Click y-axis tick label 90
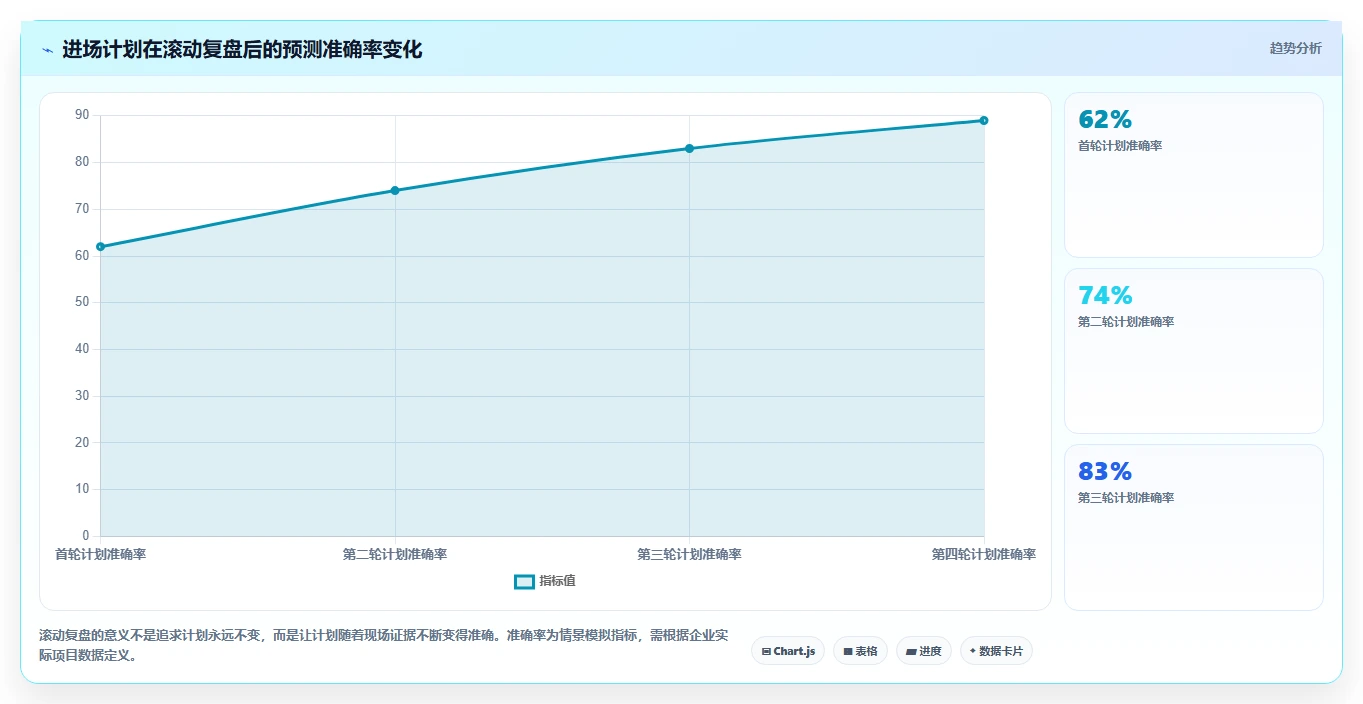Image resolution: width=1363 pixels, height=704 pixels. tap(82, 115)
